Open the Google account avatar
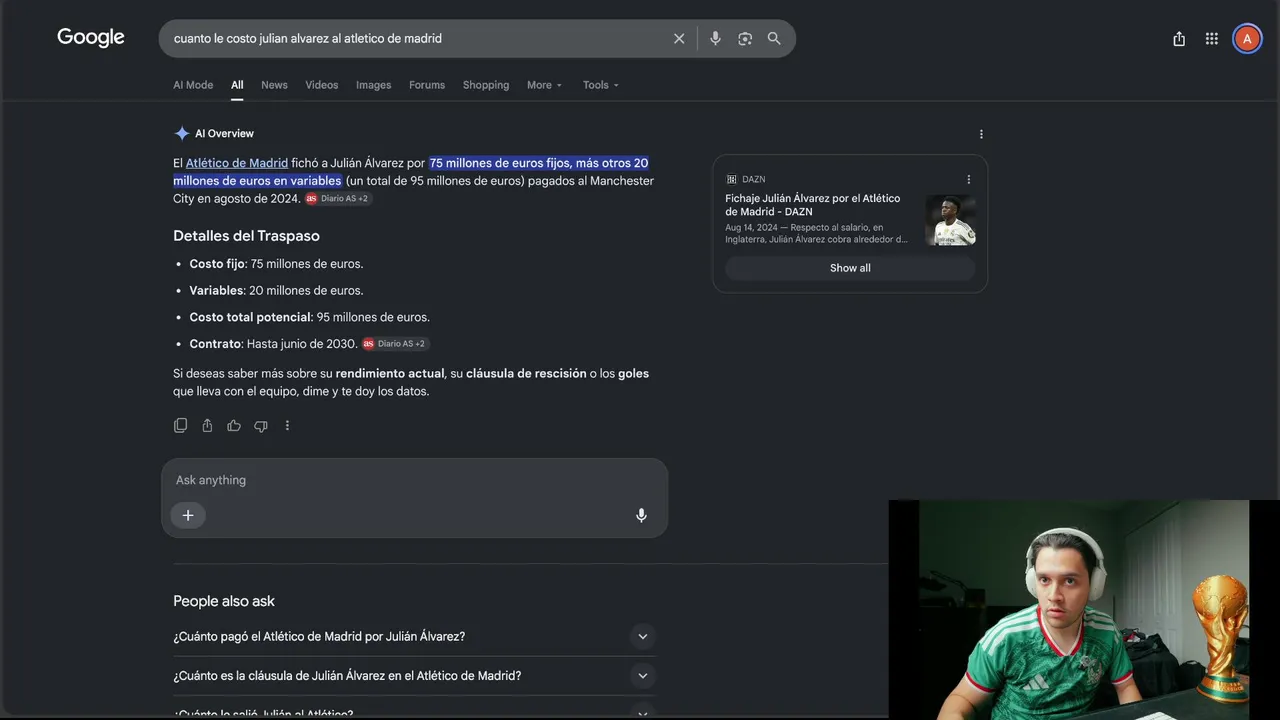 [x=1247, y=39]
